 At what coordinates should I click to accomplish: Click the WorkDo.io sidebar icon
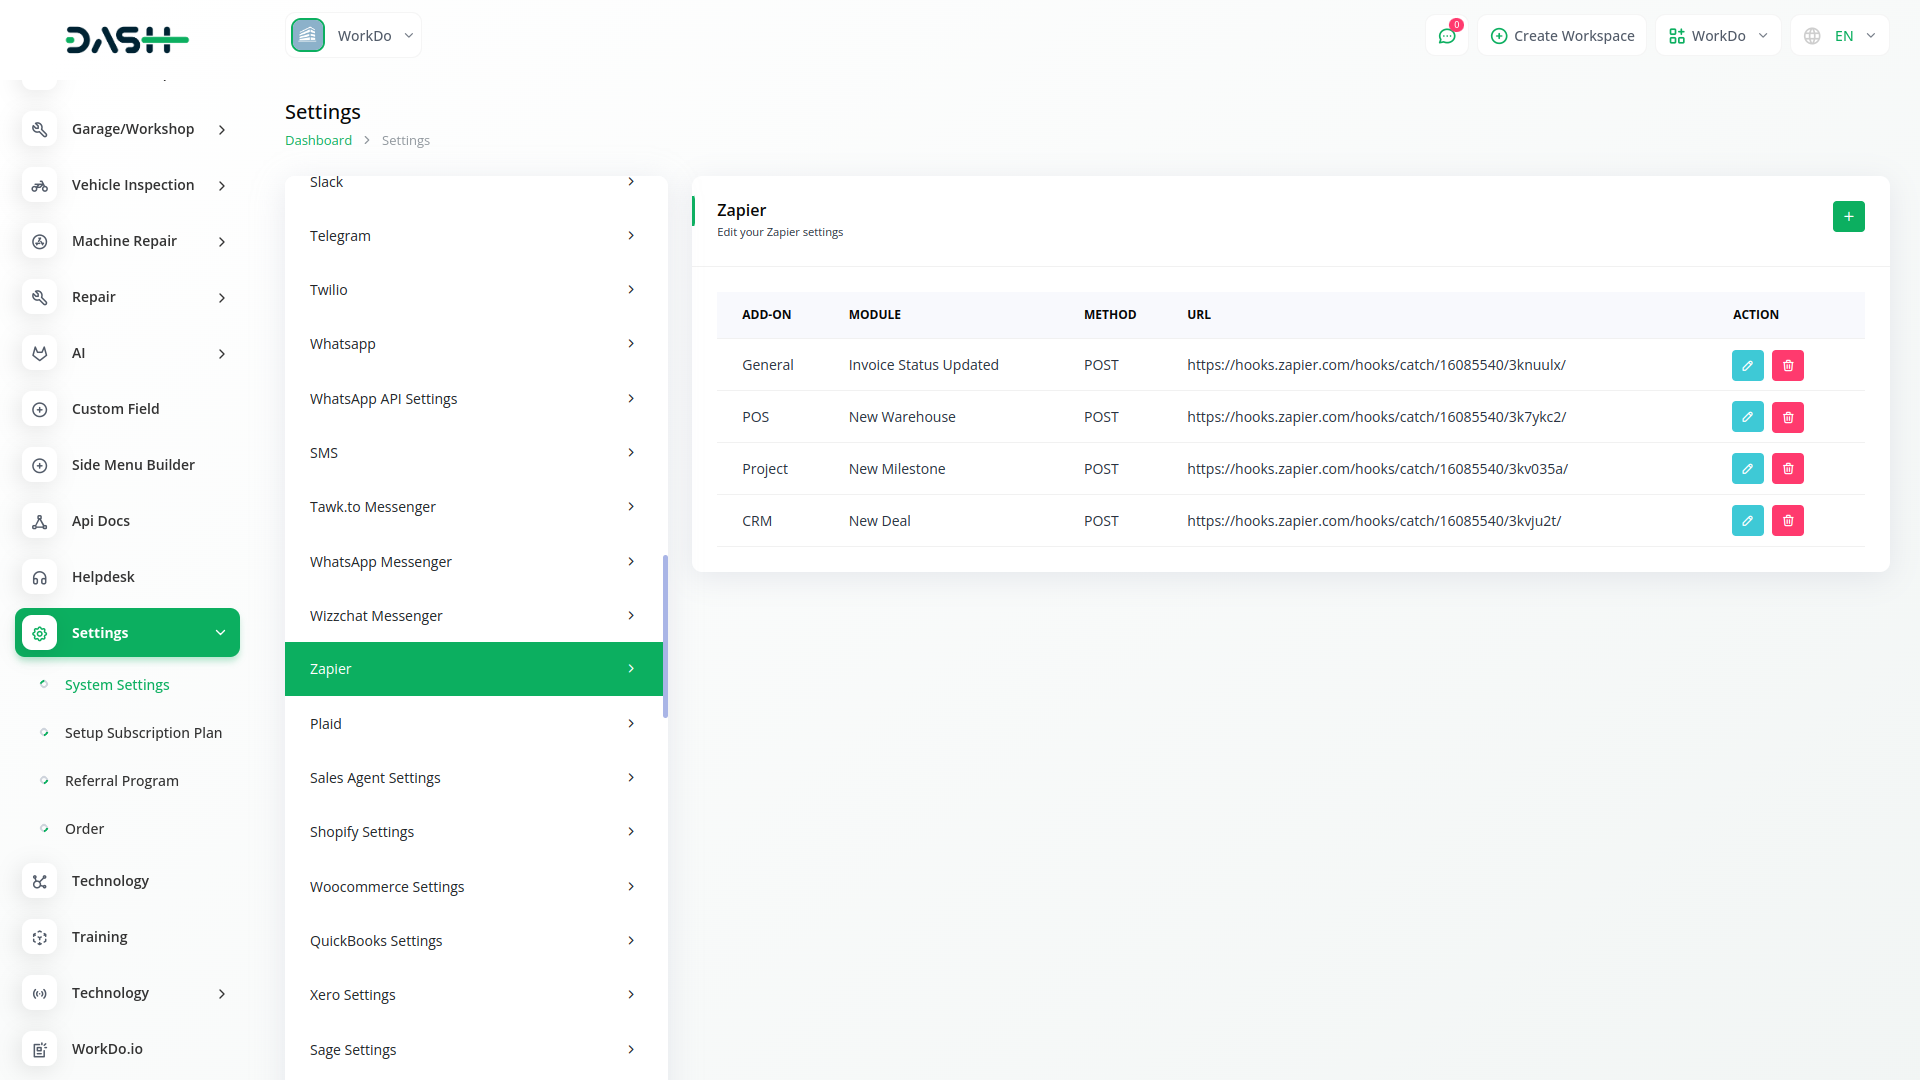tap(40, 1049)
